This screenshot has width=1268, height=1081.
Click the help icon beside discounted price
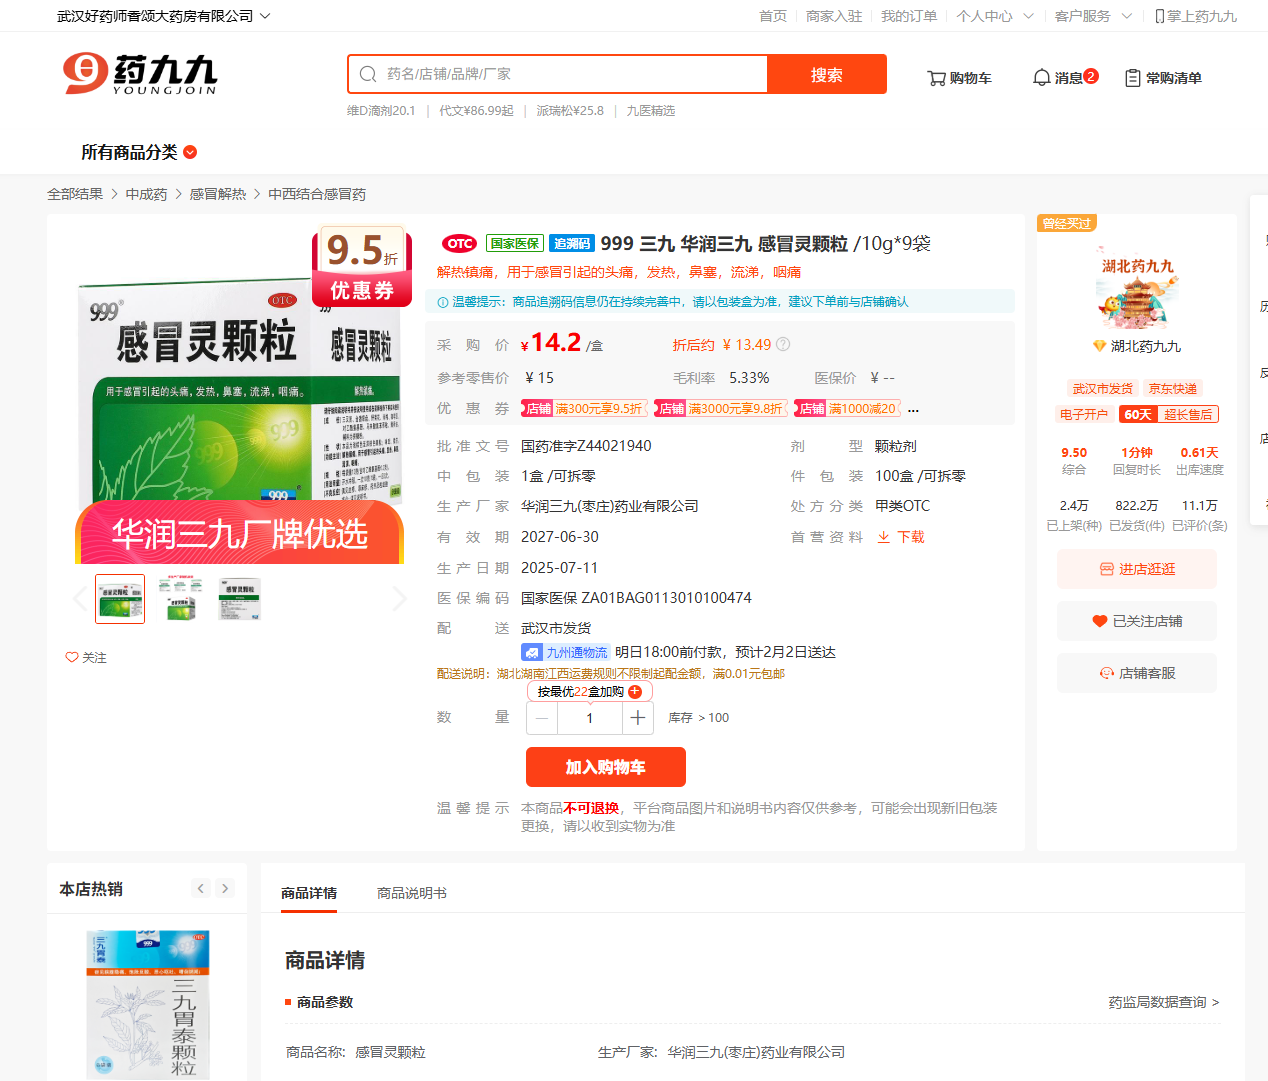click(783, 344)
